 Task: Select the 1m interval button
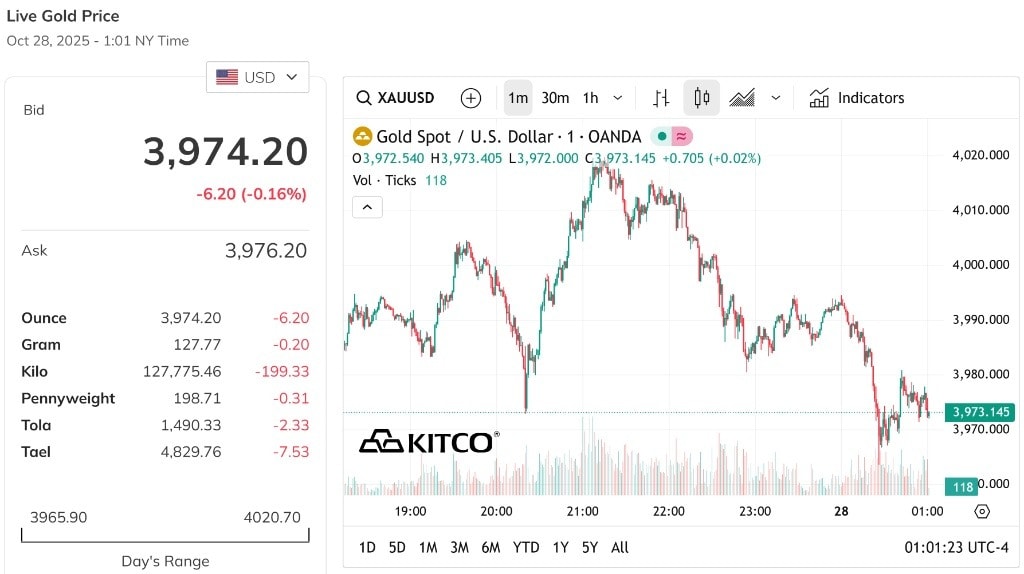click(x=518, y=98)
